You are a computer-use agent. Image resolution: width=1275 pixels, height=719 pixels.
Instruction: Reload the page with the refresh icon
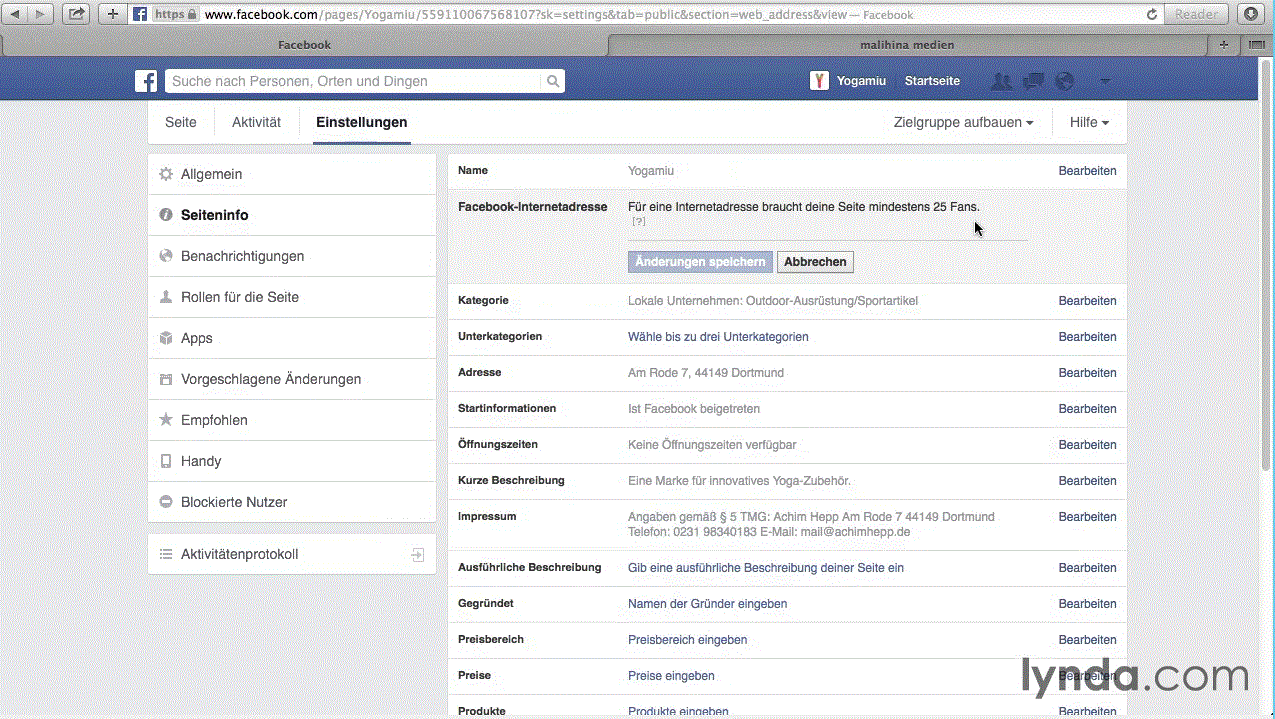(1152, 14)
